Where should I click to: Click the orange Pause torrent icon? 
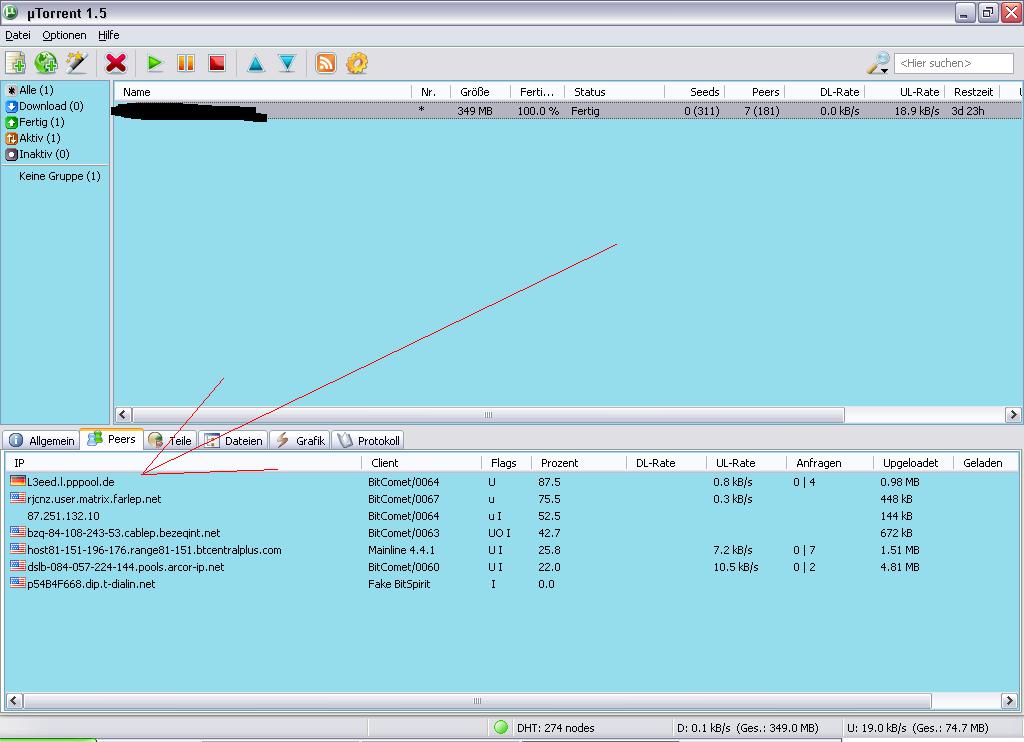tap(186, 63)
